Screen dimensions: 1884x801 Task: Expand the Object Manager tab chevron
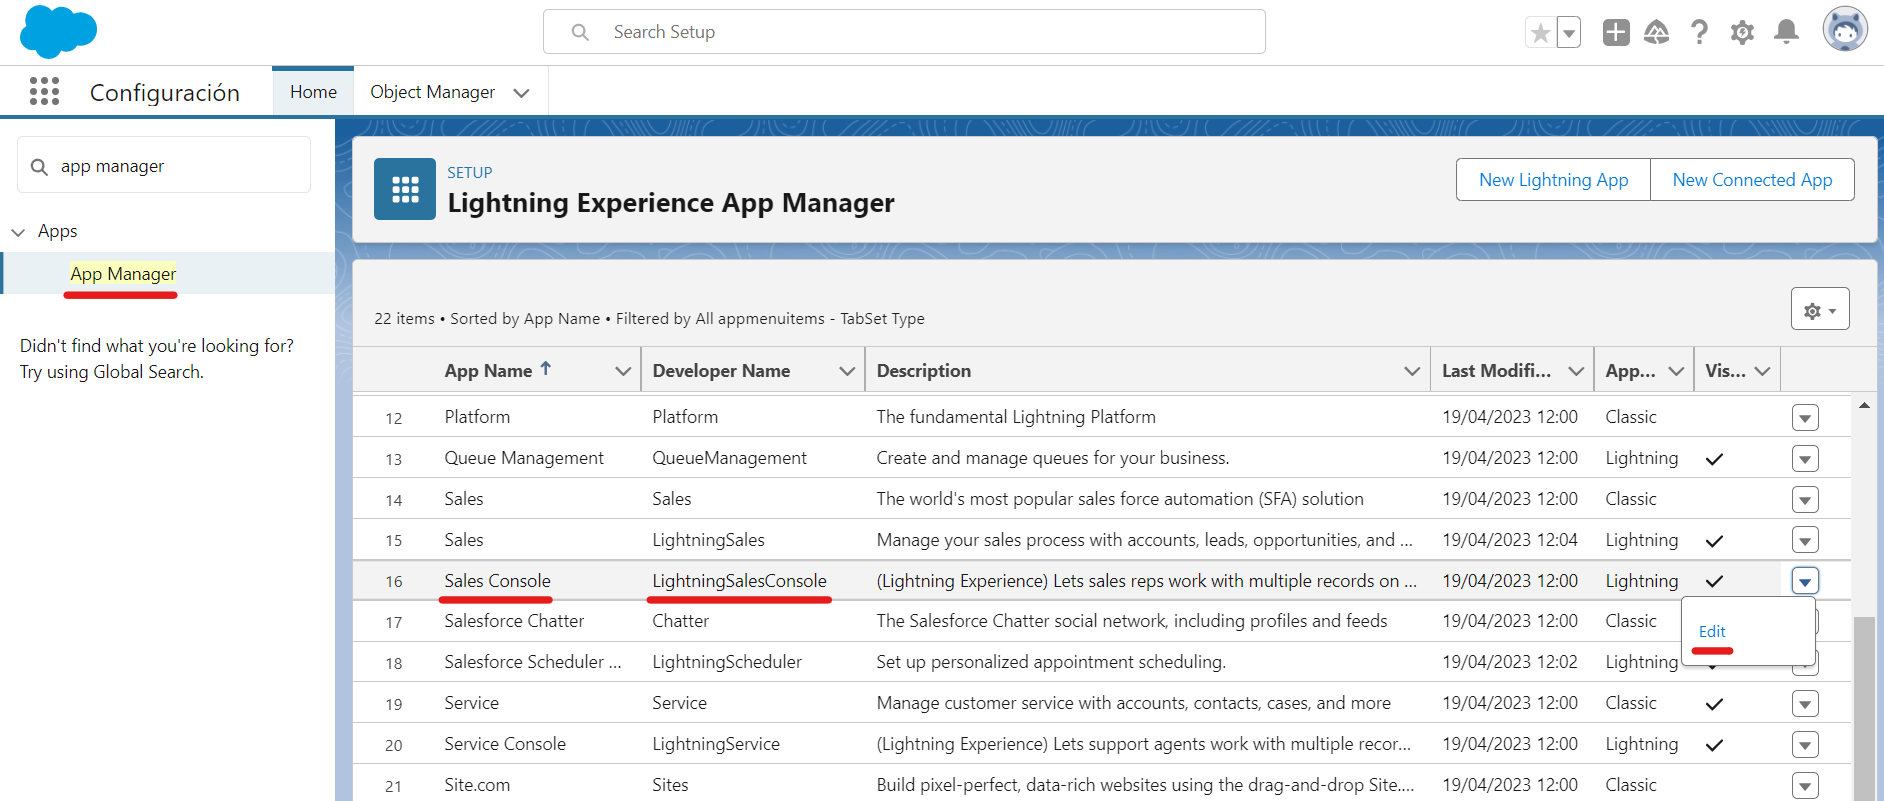click(x=521, y=93)
